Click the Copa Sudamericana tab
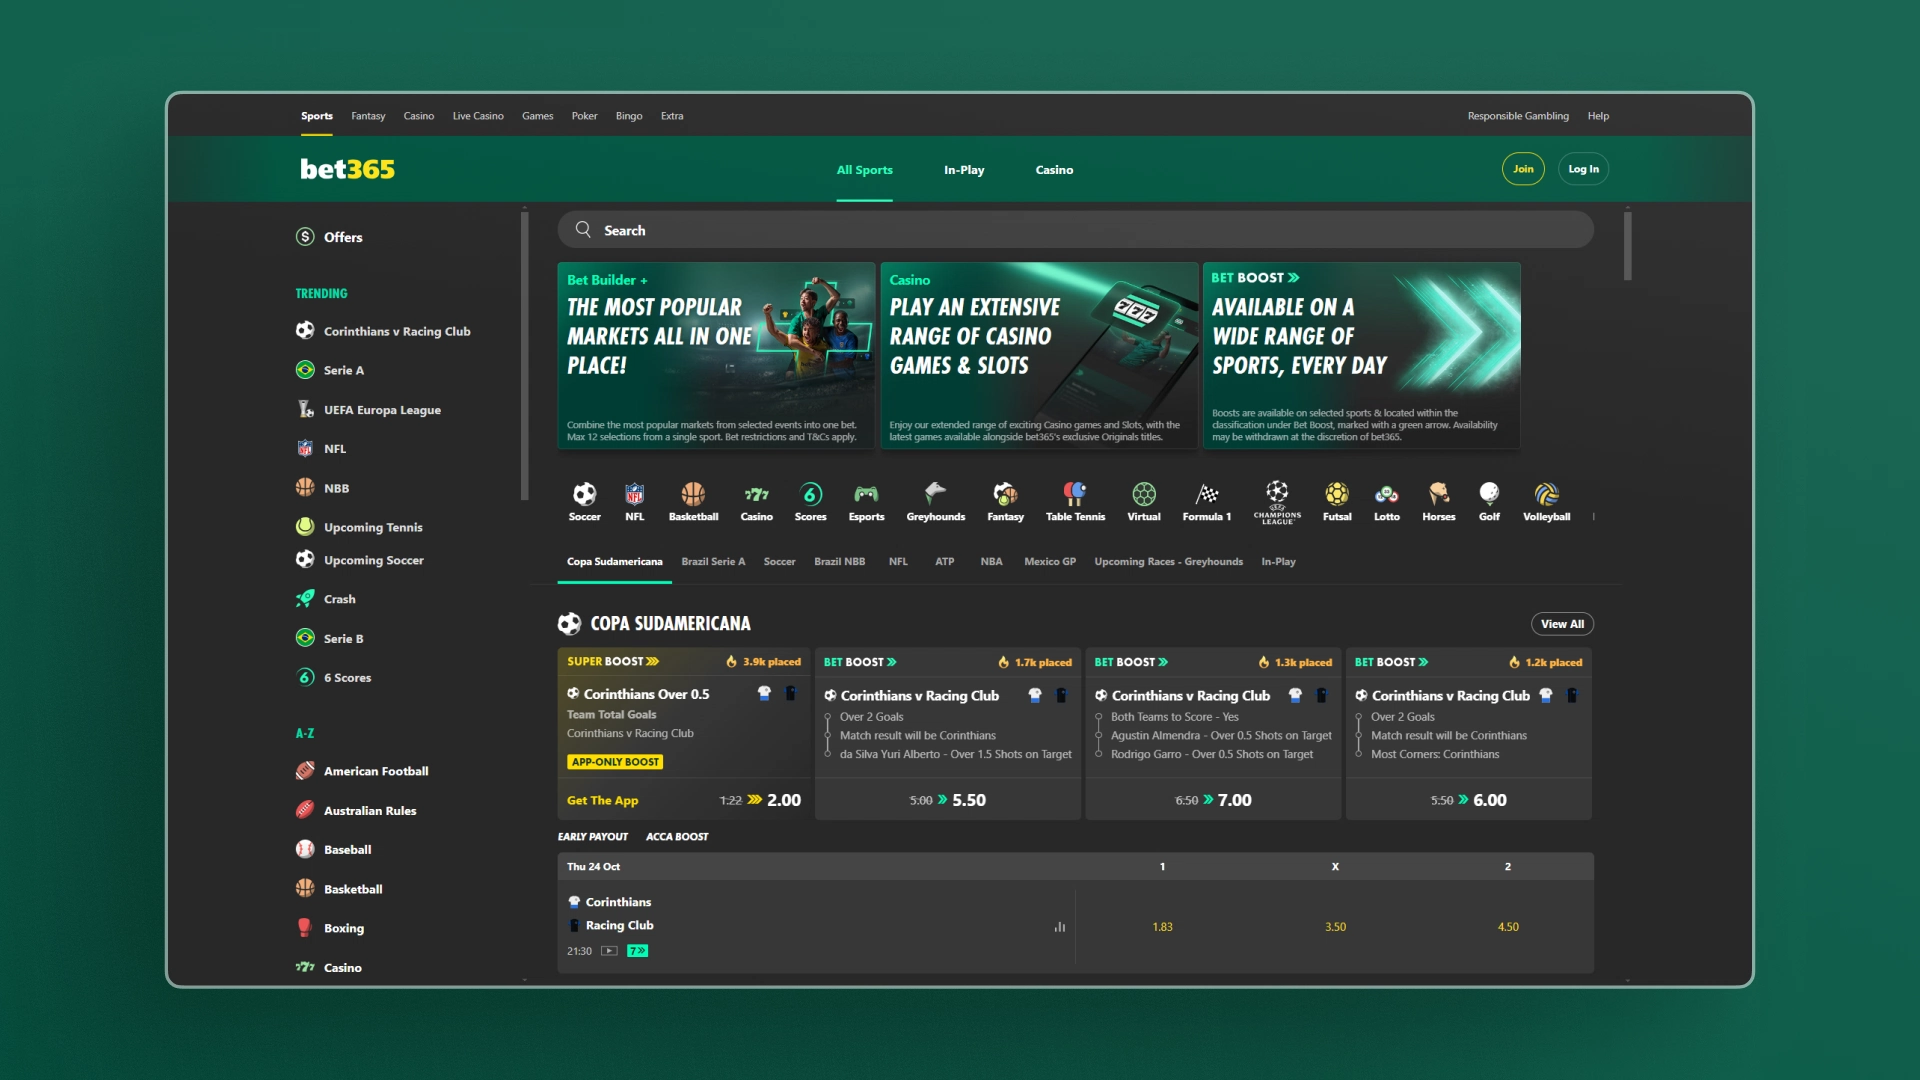This screenshot has width=1920, height=1080. click(615, 560)
